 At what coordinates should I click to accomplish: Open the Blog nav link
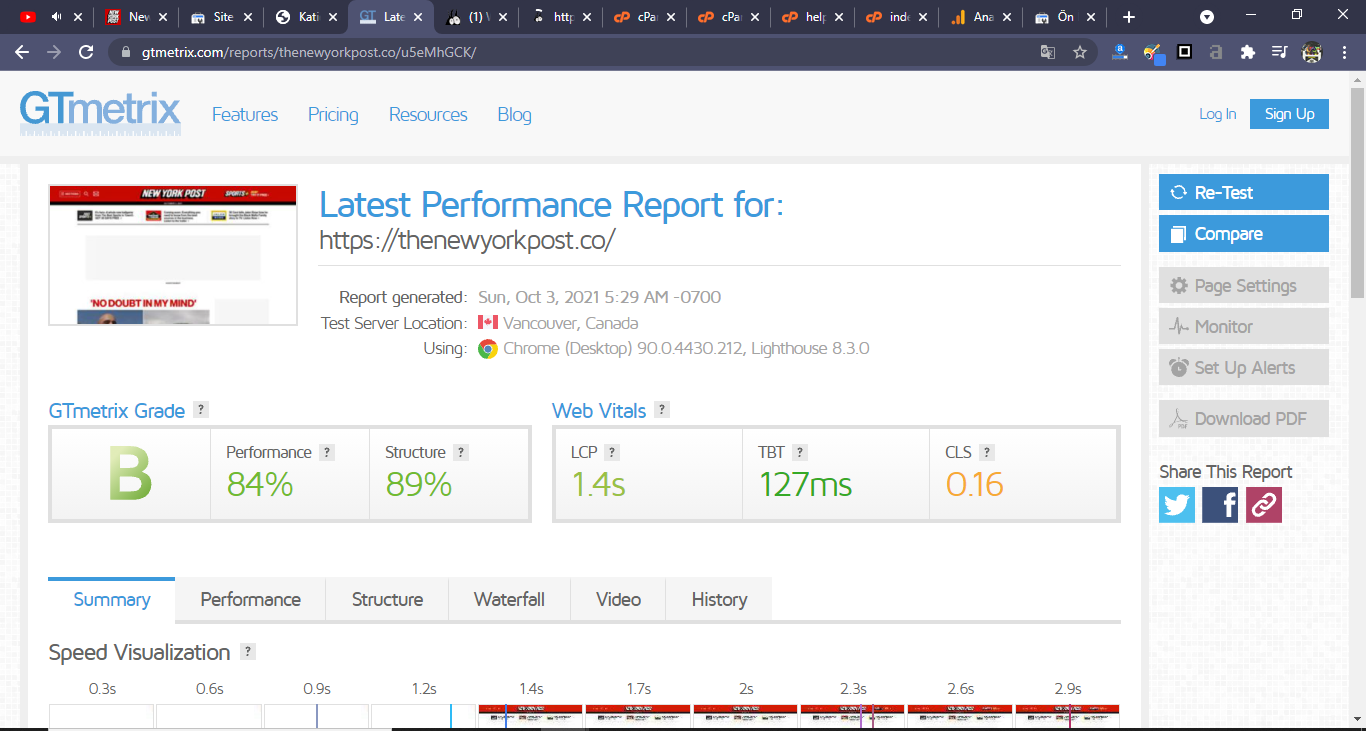tap(515, 115)
